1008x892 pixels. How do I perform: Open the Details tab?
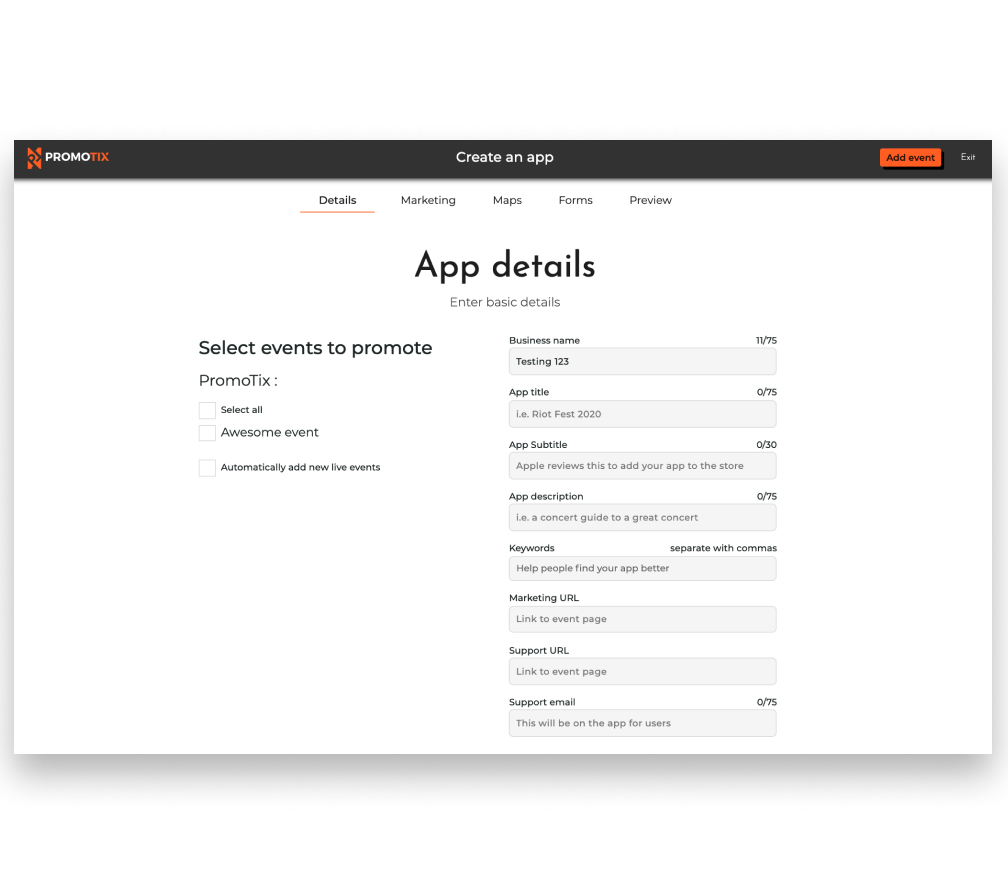coord(338,200)
